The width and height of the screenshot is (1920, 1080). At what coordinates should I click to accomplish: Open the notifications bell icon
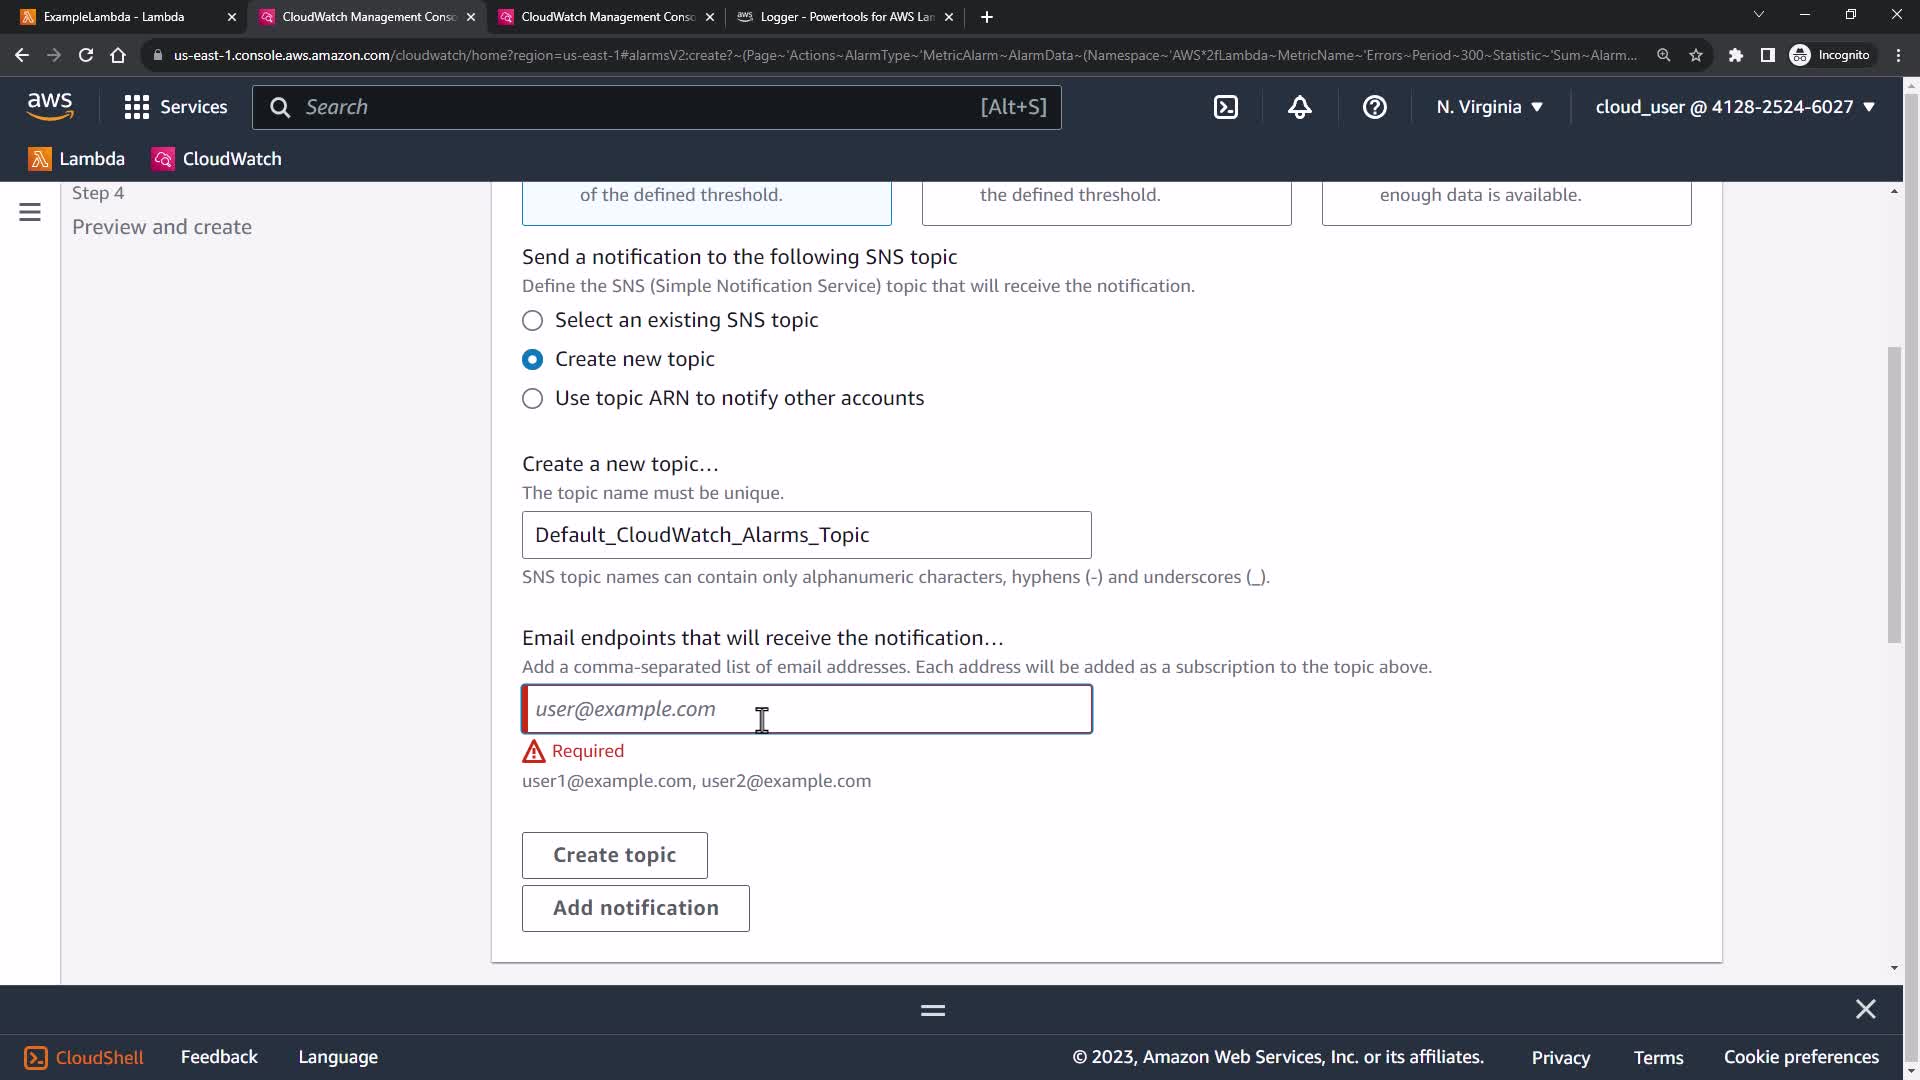coord(1299,107)
